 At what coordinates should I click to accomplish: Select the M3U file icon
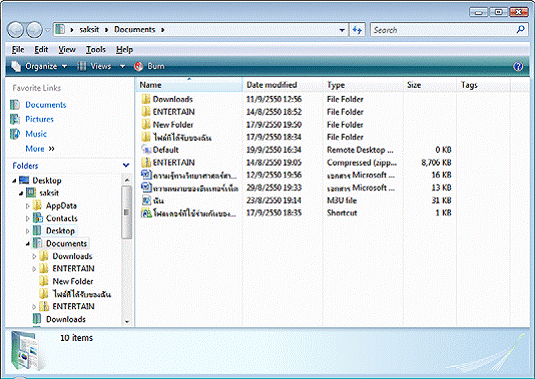(x=146, y=200)
